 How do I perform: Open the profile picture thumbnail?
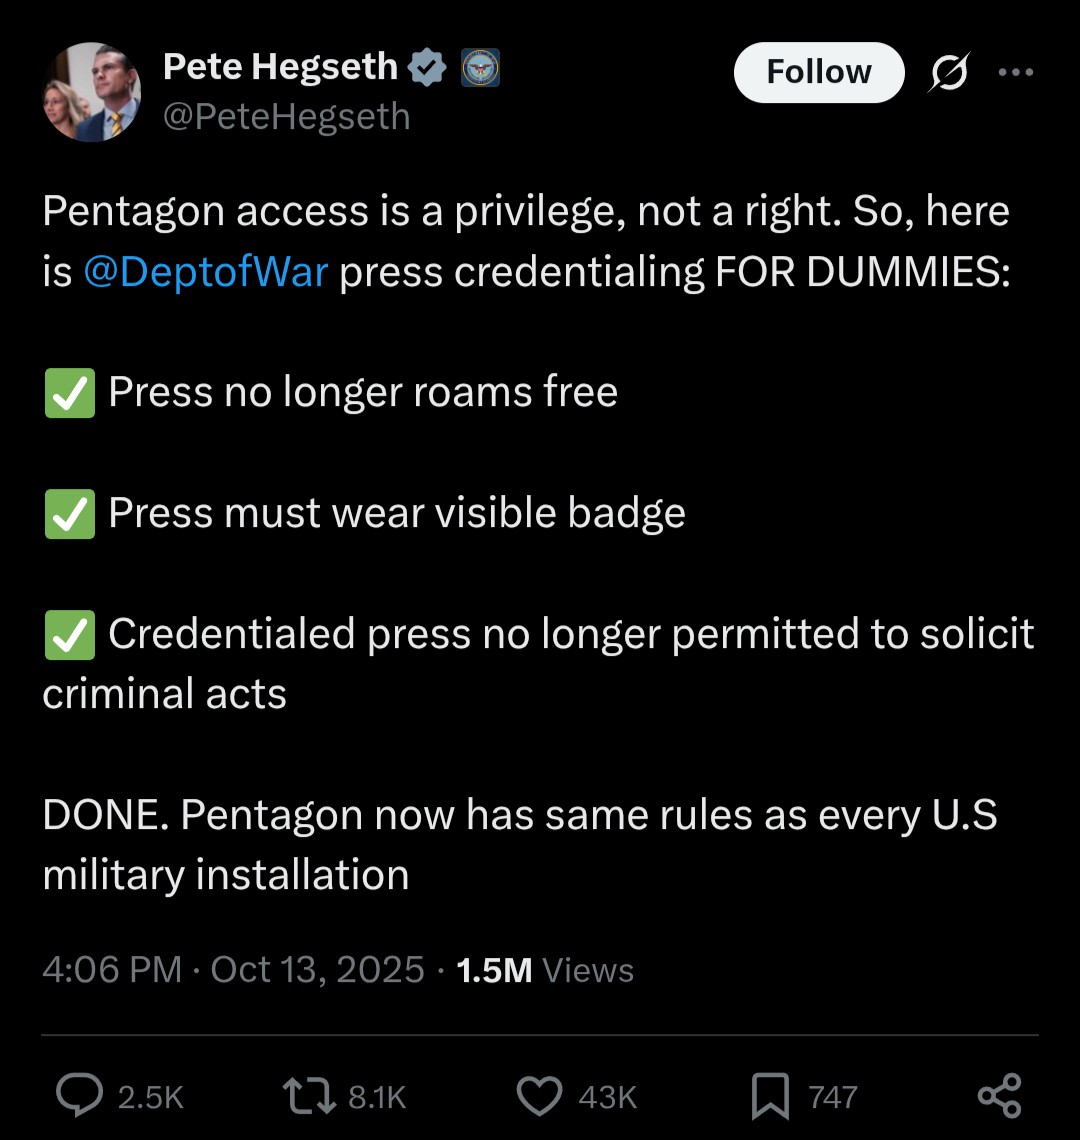click(x=91, y=92)
